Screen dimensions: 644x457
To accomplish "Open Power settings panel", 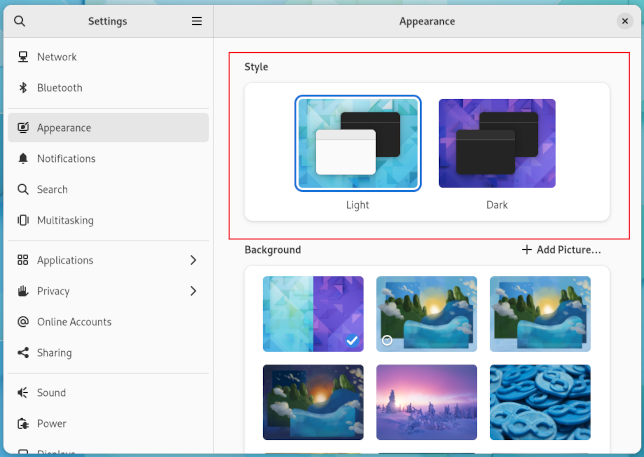I will point(108,423).
